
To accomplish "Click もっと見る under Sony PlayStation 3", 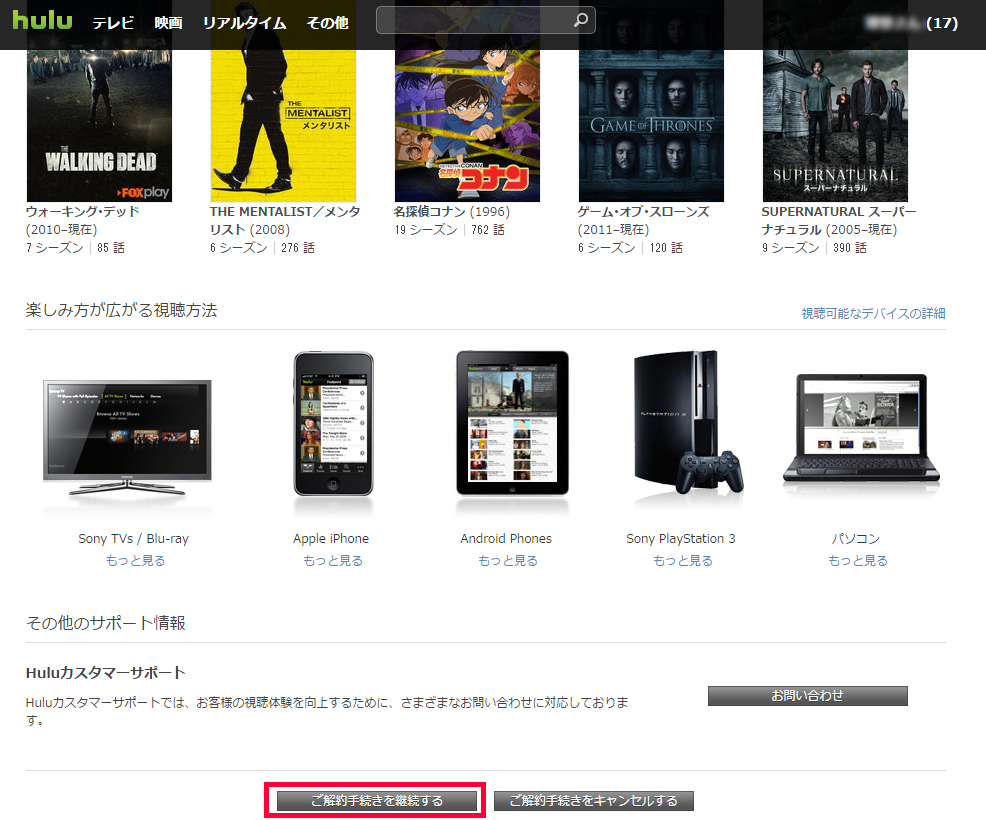I will [683, 560].
